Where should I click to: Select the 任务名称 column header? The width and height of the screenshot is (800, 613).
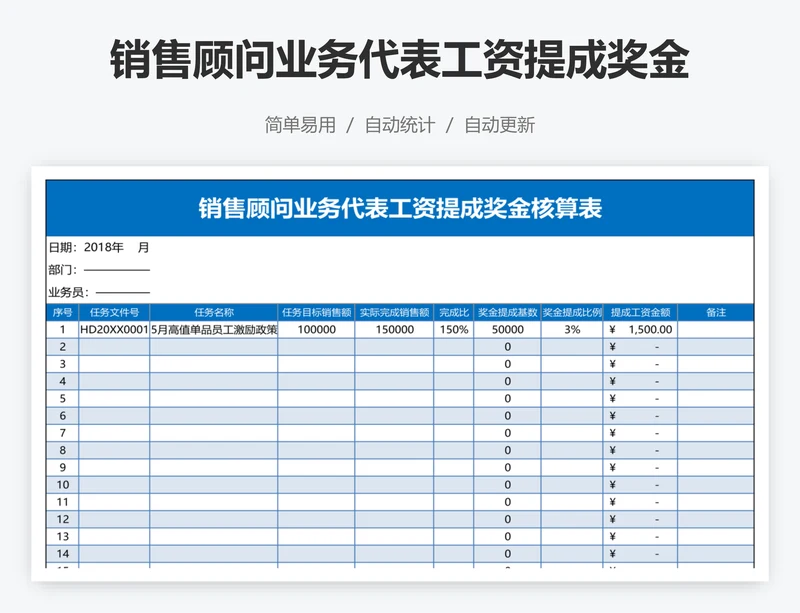pyautogui.click(x=214, y=312)
